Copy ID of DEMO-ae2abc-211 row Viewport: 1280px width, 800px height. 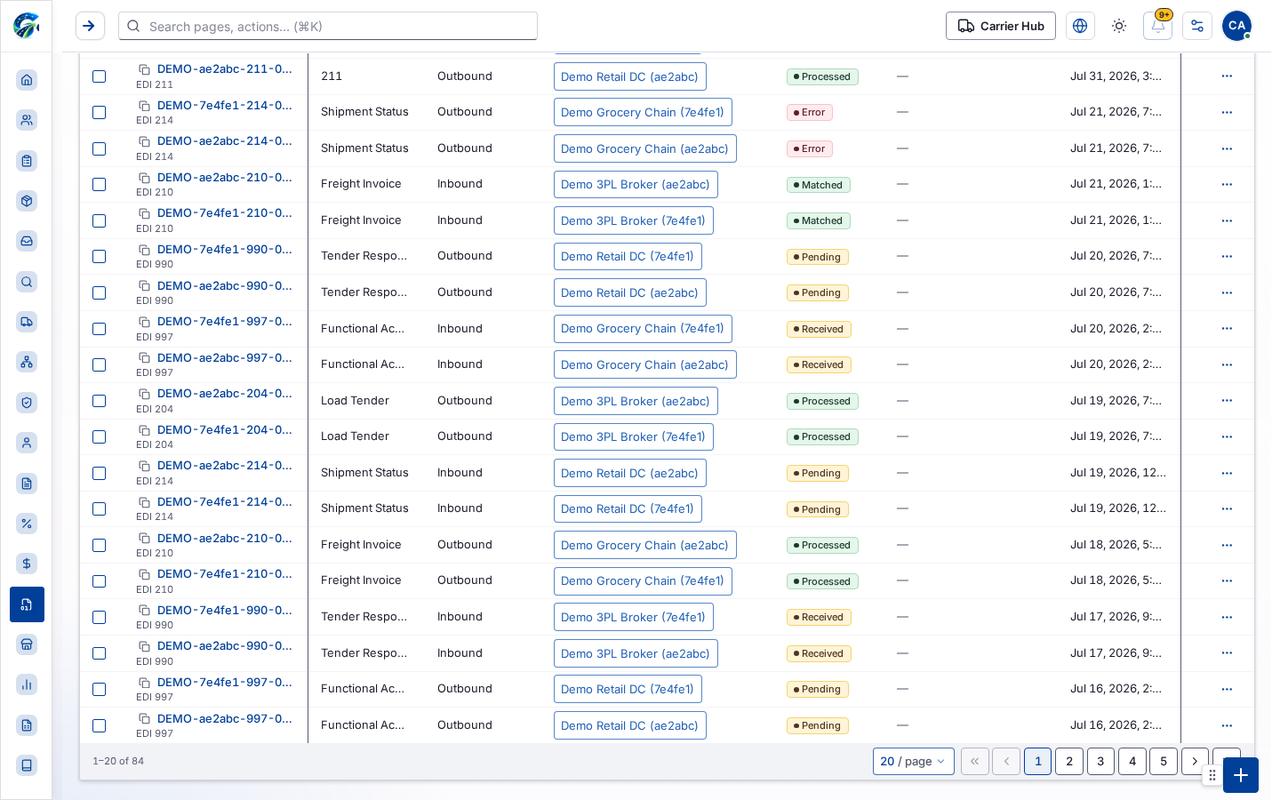coord(144,69)
